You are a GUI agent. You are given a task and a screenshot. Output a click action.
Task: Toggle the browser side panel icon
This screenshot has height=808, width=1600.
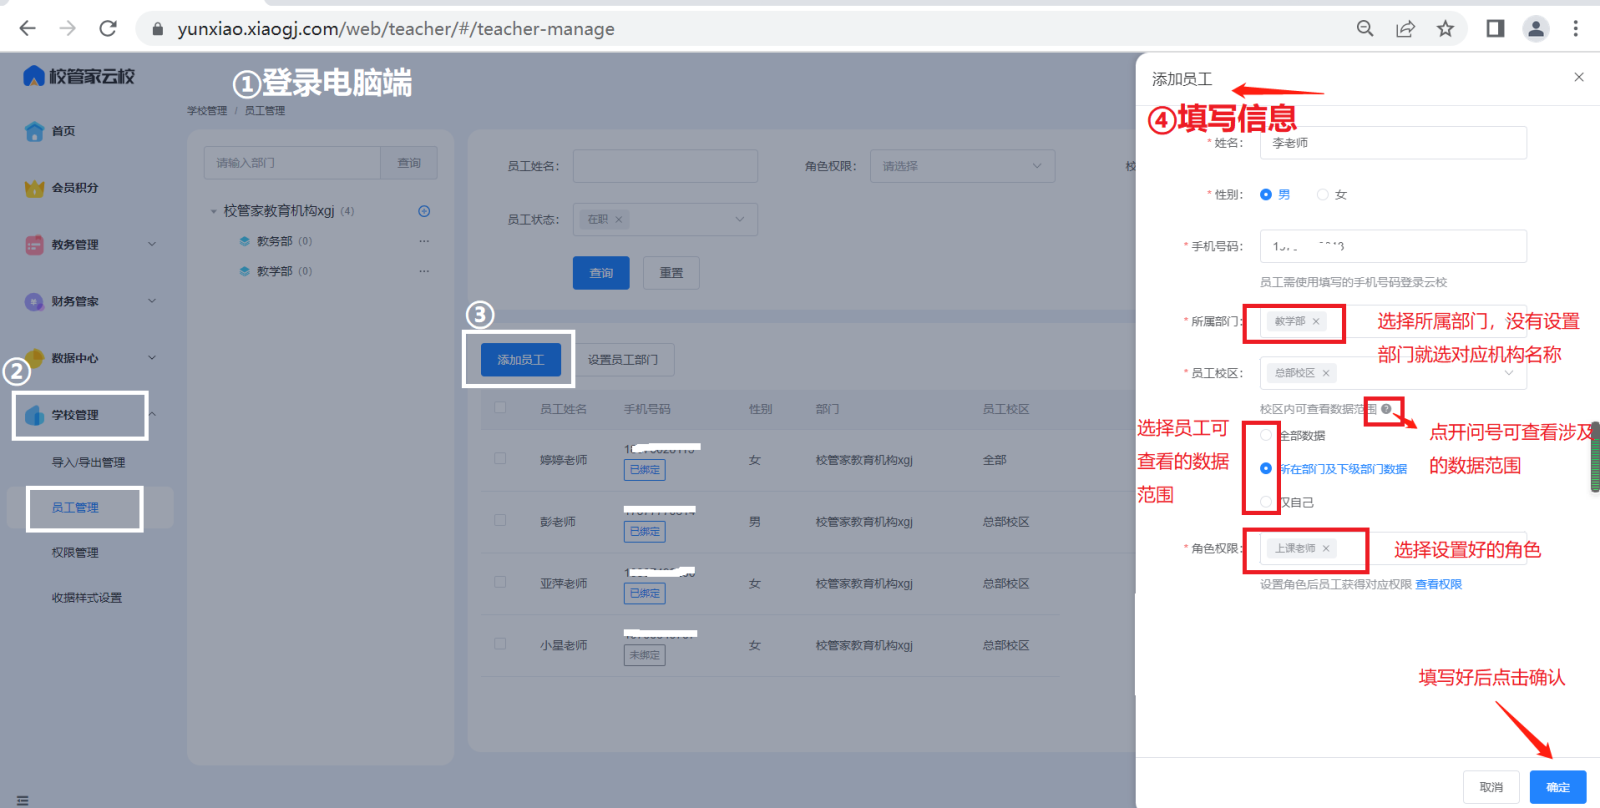coord(1495,29)
